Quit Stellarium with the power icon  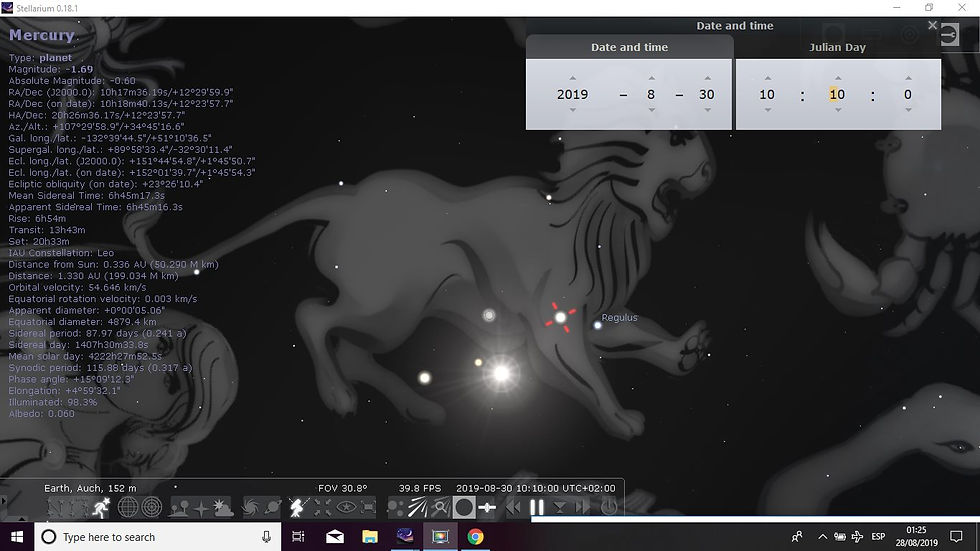[609, 507]
